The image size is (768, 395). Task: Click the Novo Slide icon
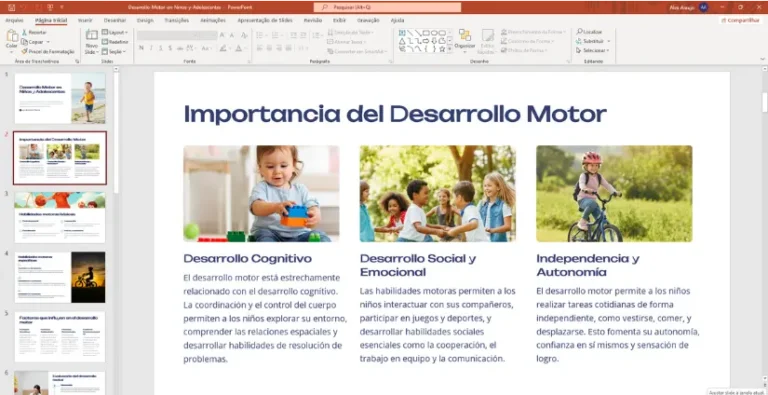click(x=92, y=35)
